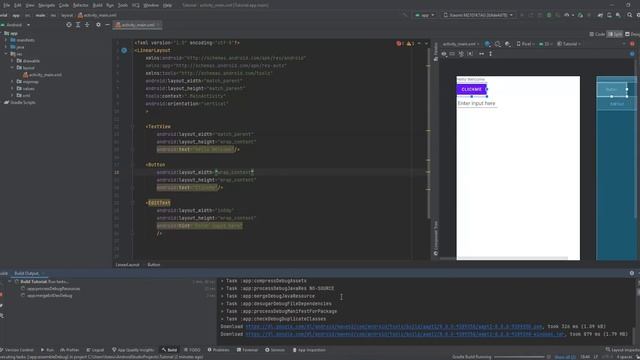Select Gradle Scripts in project tree

click(20, 102)
